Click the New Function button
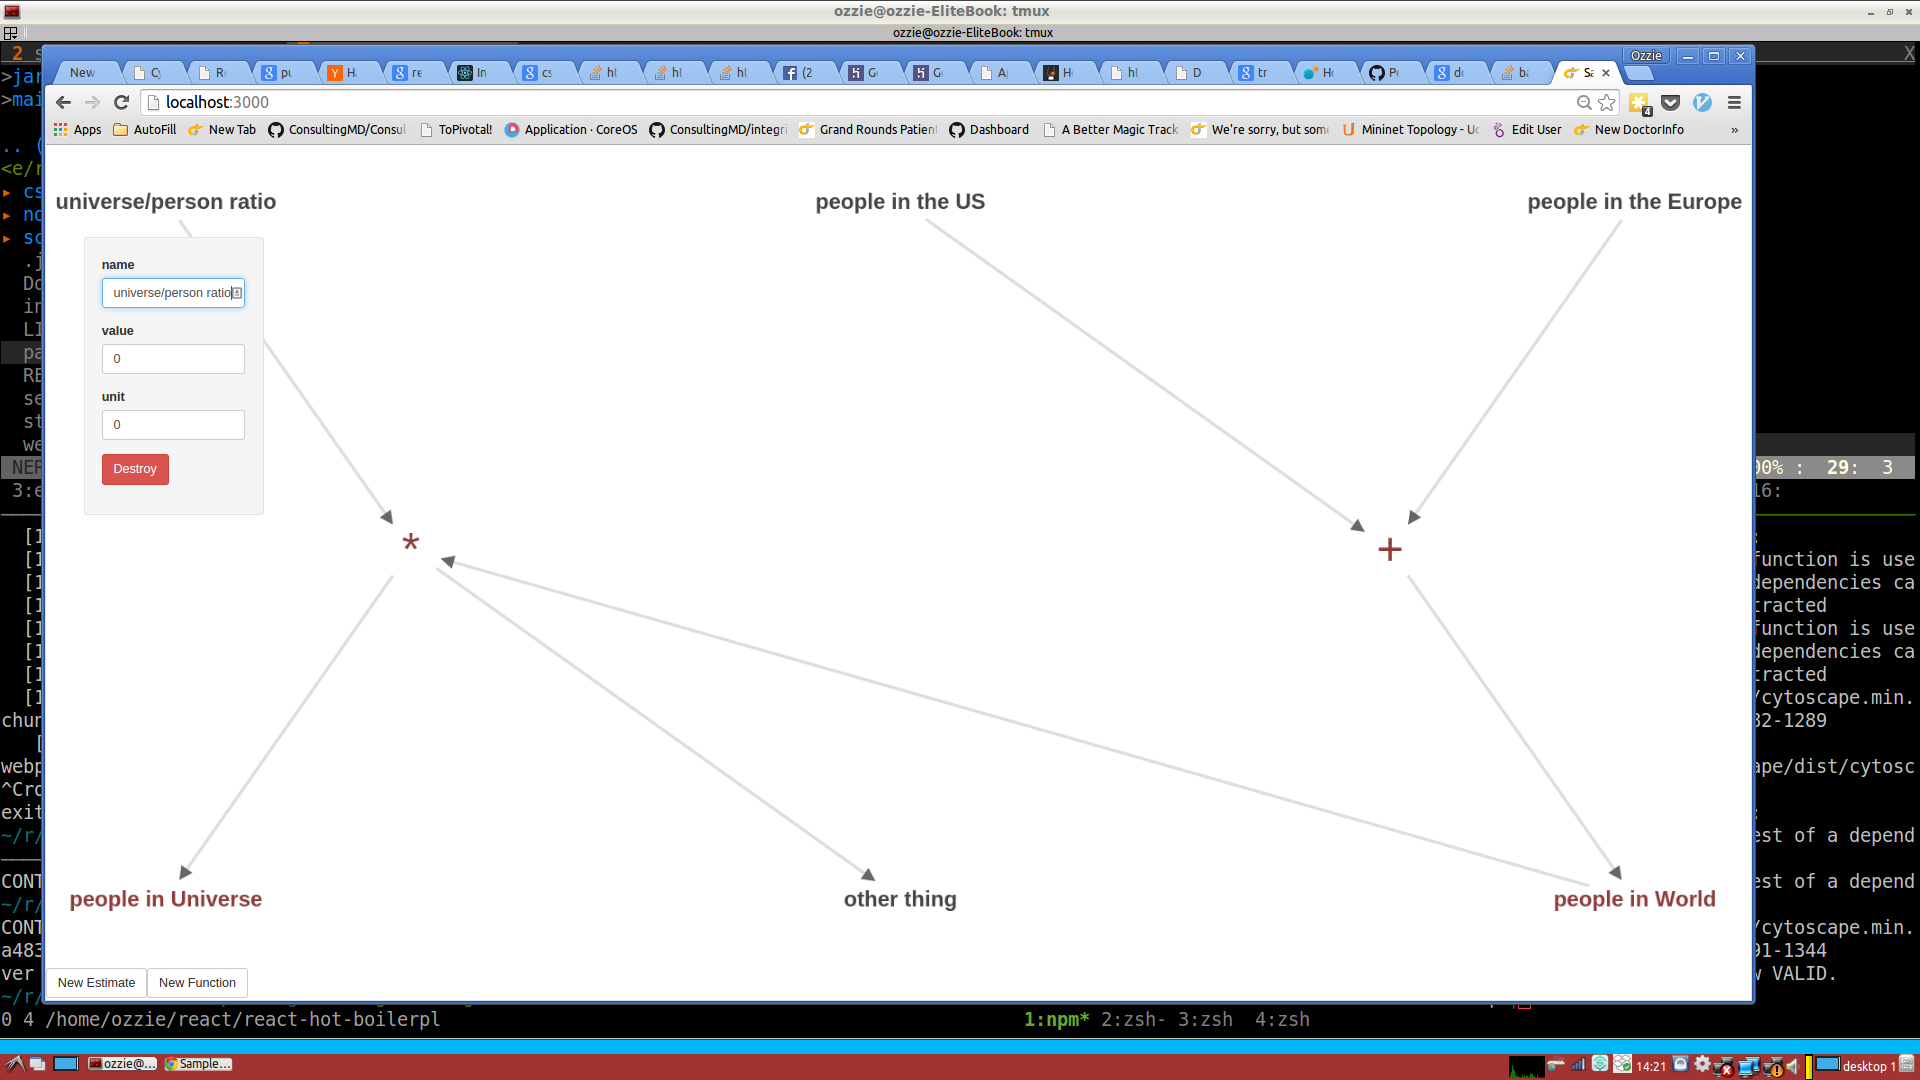This screenshot has height=1080, width=1920. (x=197, y=983)
